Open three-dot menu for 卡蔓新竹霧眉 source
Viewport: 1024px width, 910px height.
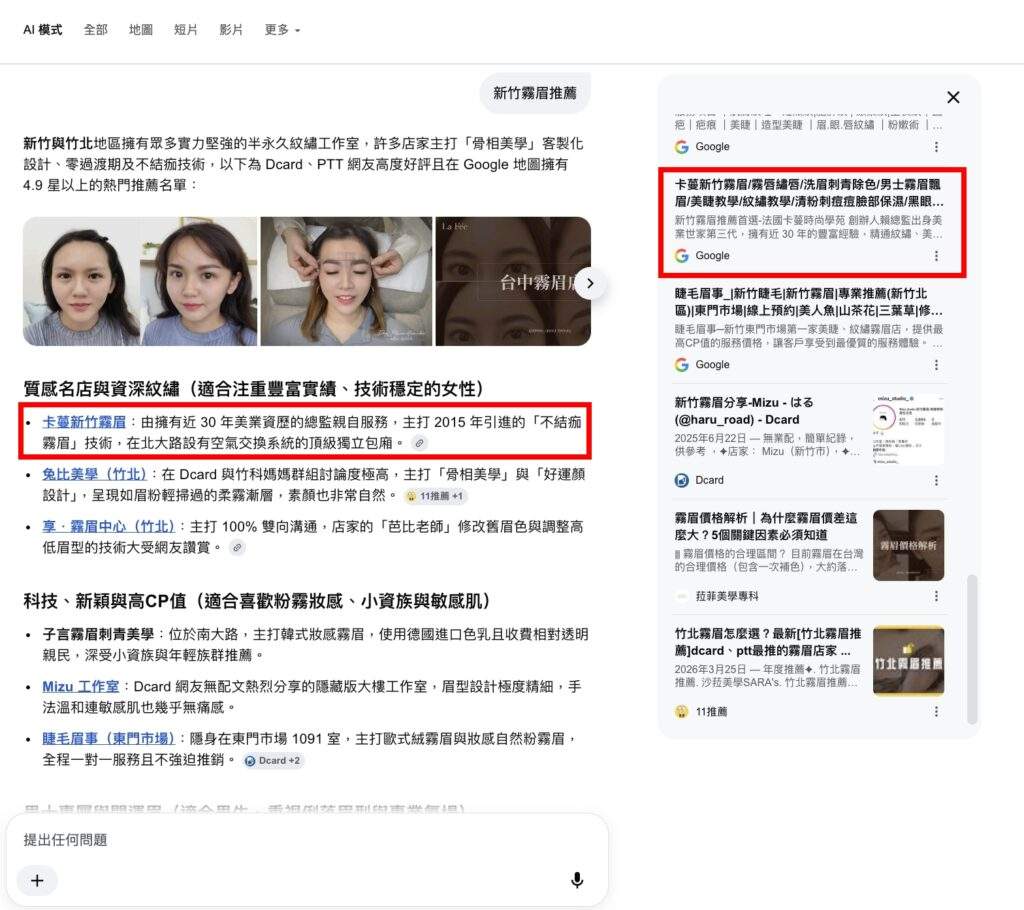click(936, 256)
